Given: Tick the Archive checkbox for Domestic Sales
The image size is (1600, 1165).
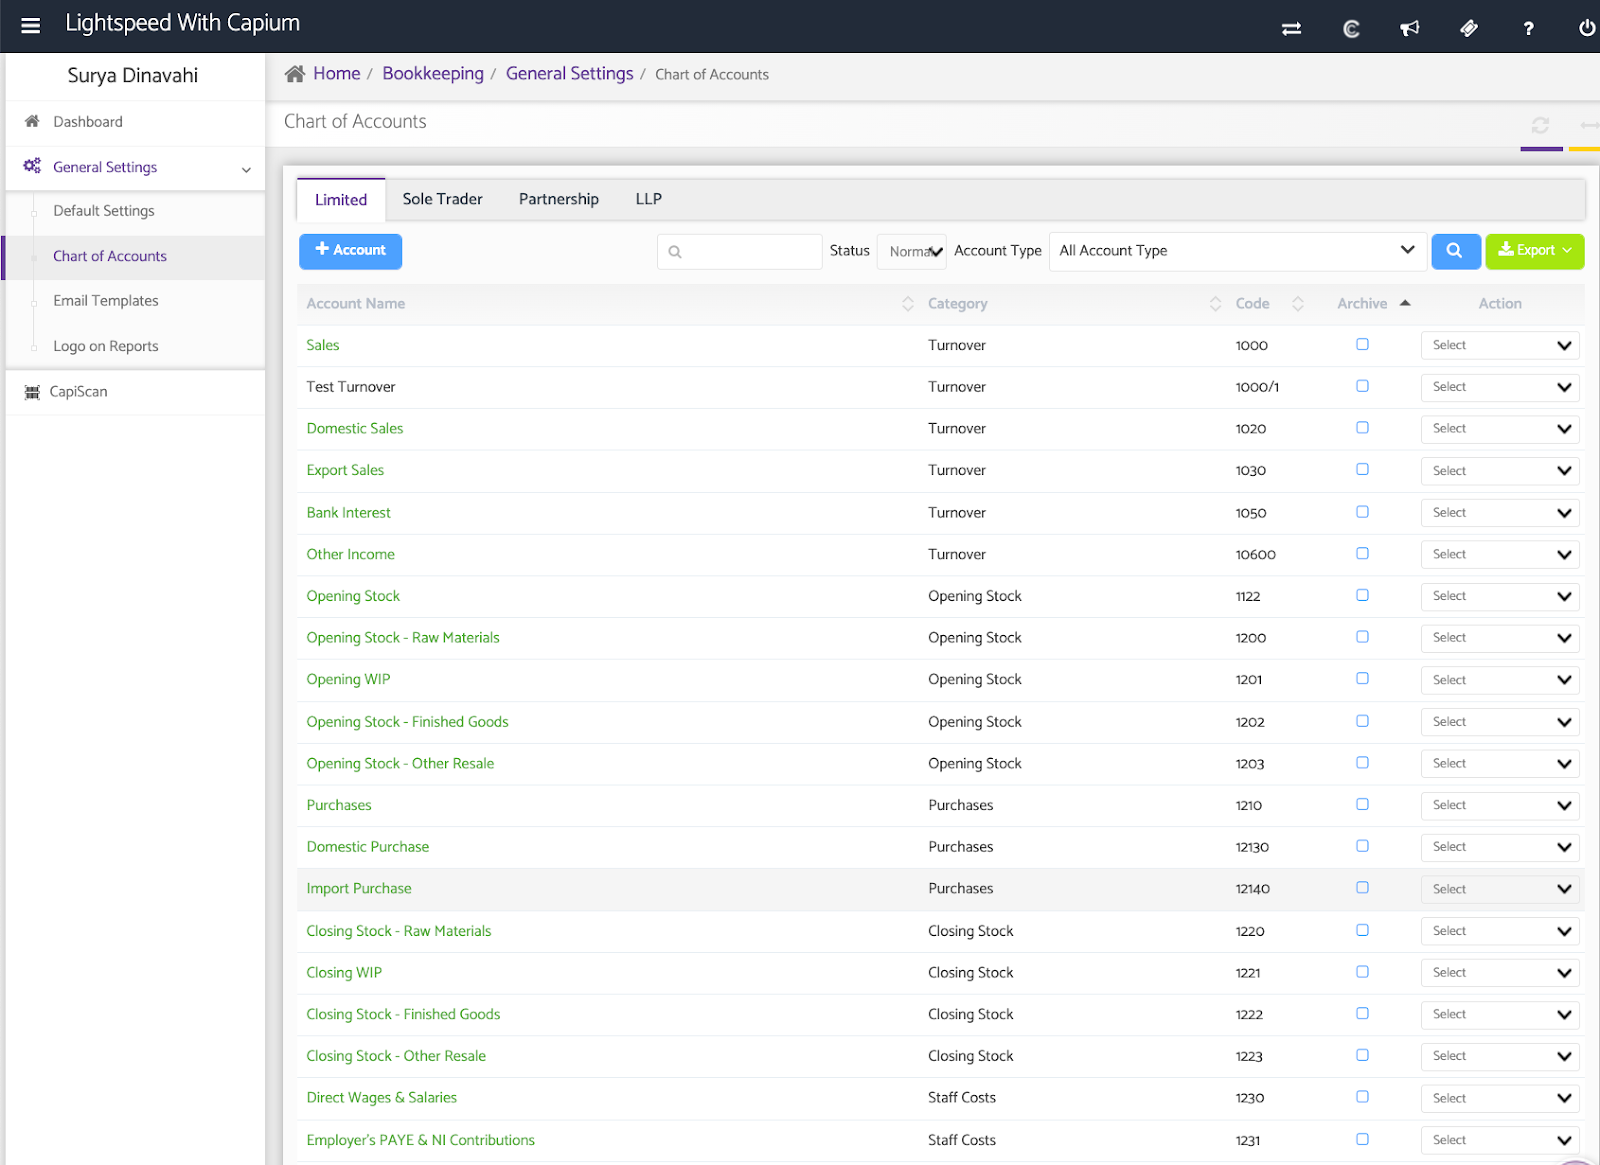Looking at the screenshot, I should pos(1362,428).
